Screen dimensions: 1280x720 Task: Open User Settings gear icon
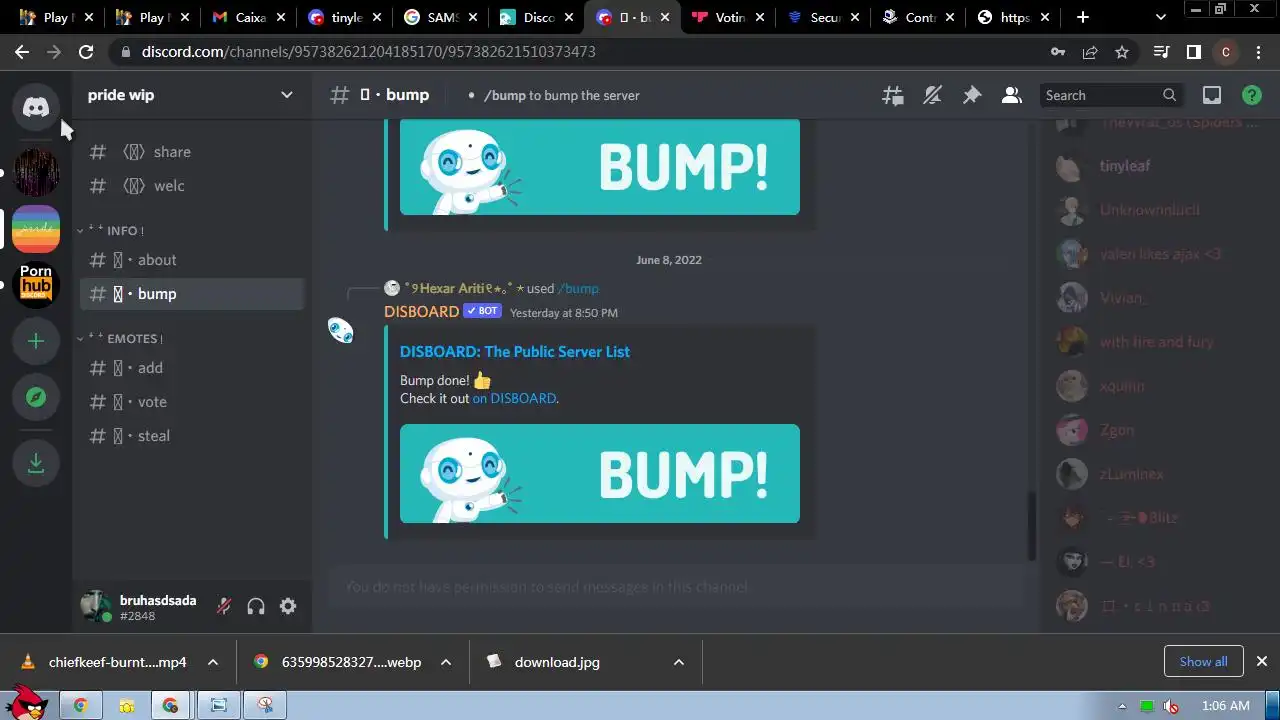pos(288,606)
